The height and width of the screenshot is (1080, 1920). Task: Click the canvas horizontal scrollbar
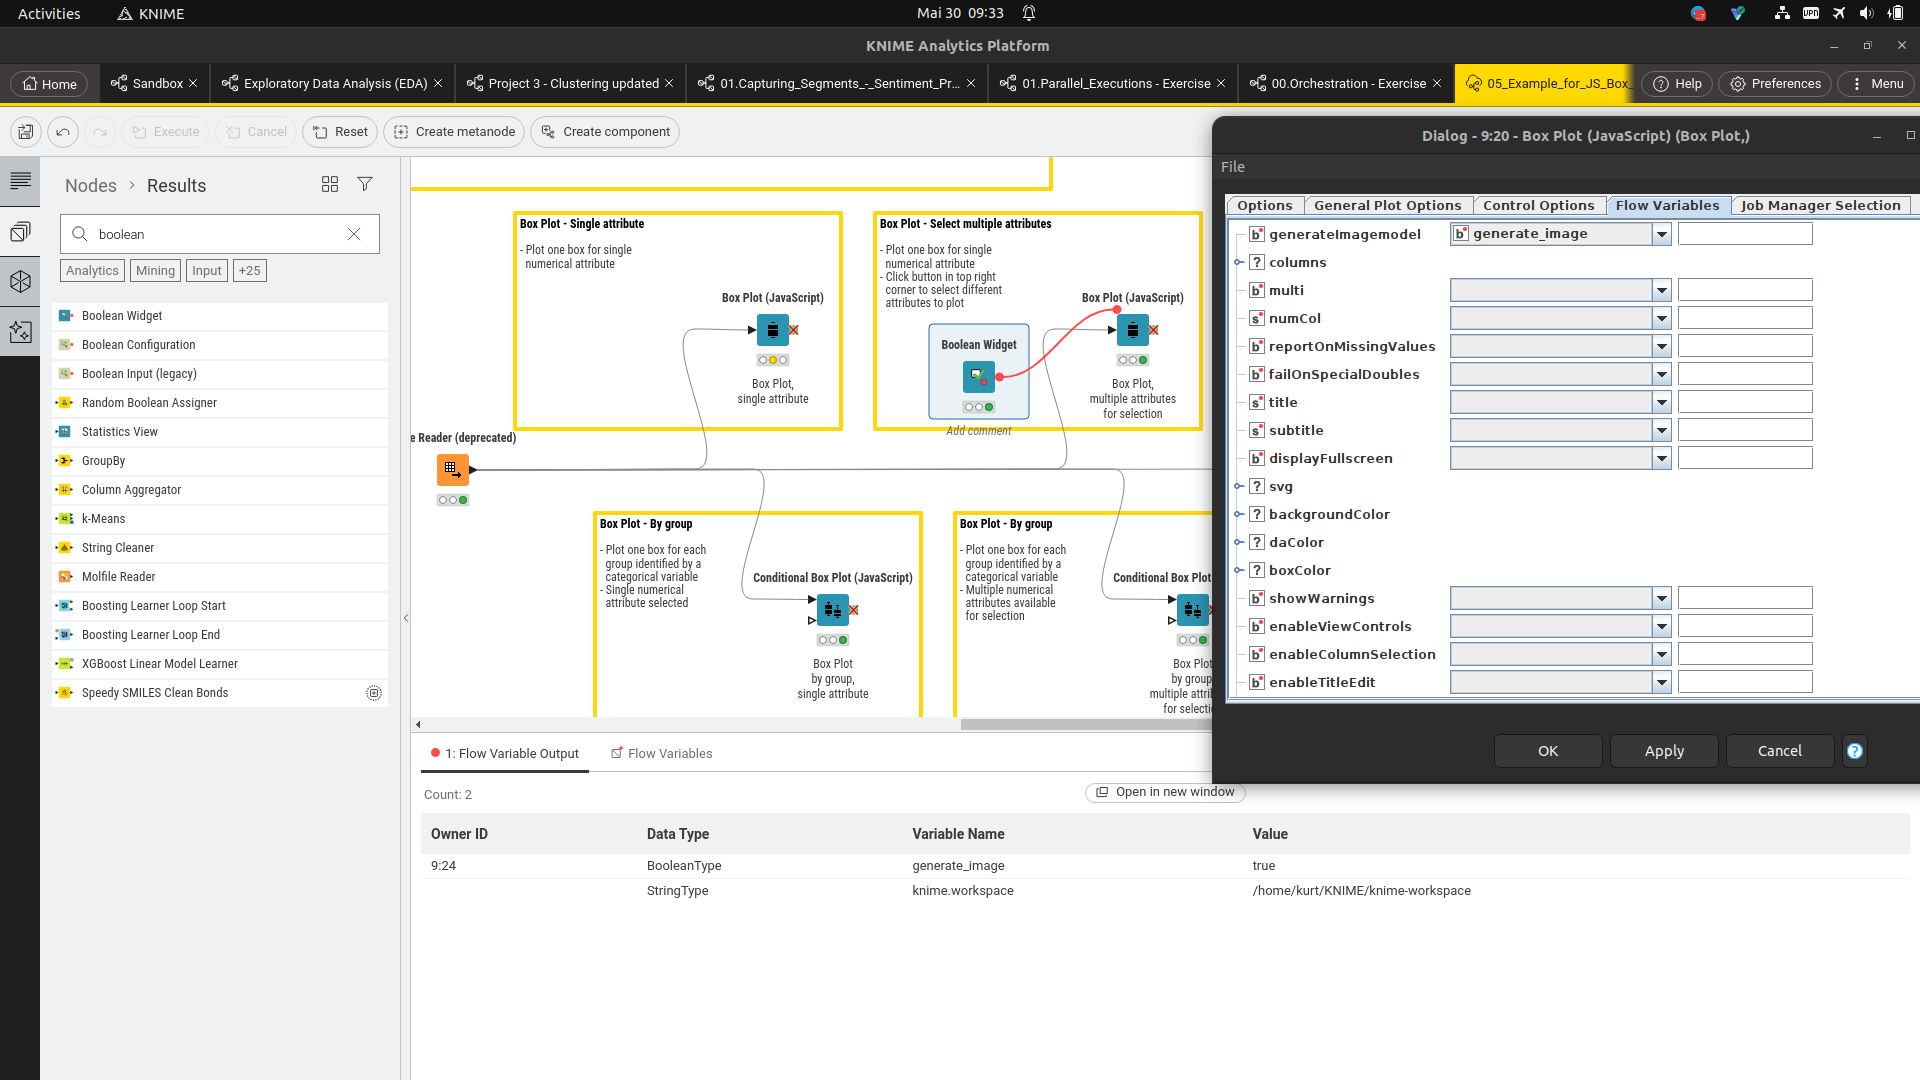click(1085, 725)
